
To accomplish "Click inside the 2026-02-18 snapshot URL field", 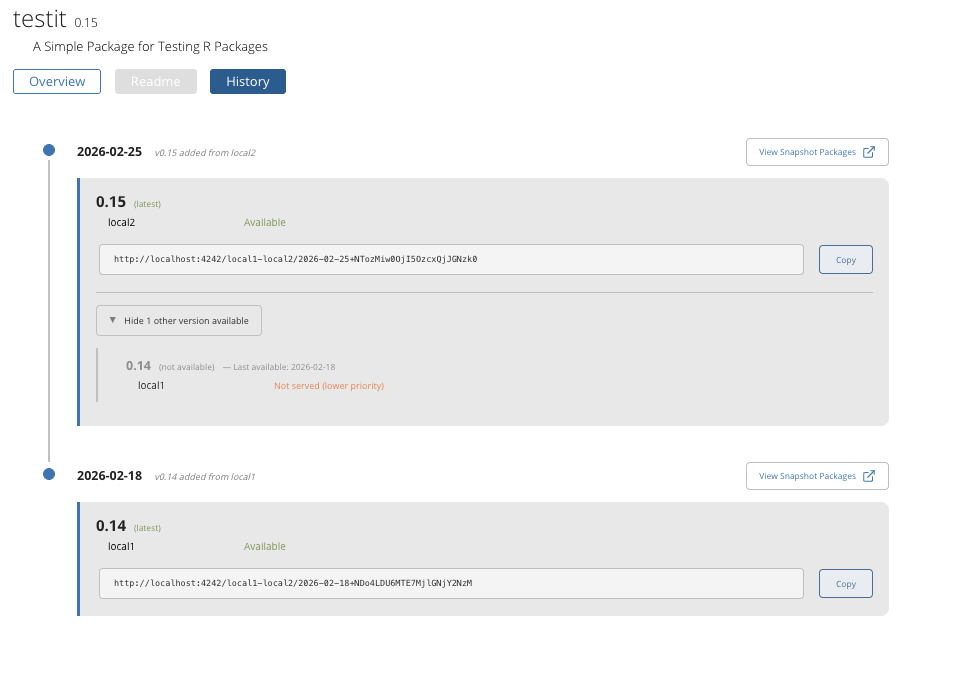I will tap(451, 583).
